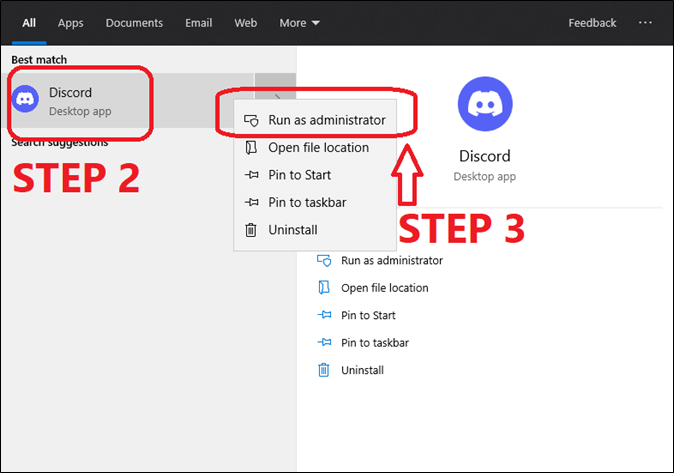Click Run as administrator in preview pane
Screen dimensions: 674x473
click(x=392, y=261)
